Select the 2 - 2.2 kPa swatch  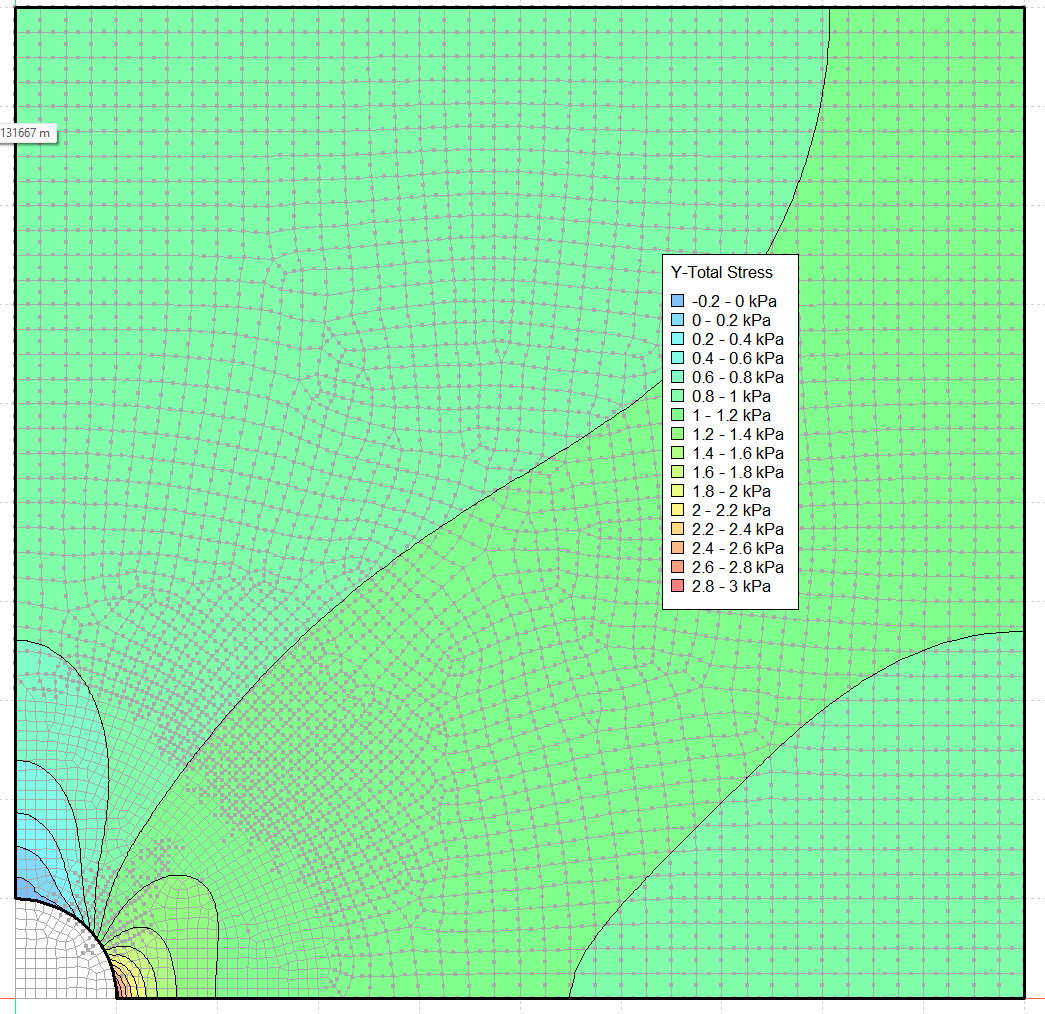coord(677,510)
